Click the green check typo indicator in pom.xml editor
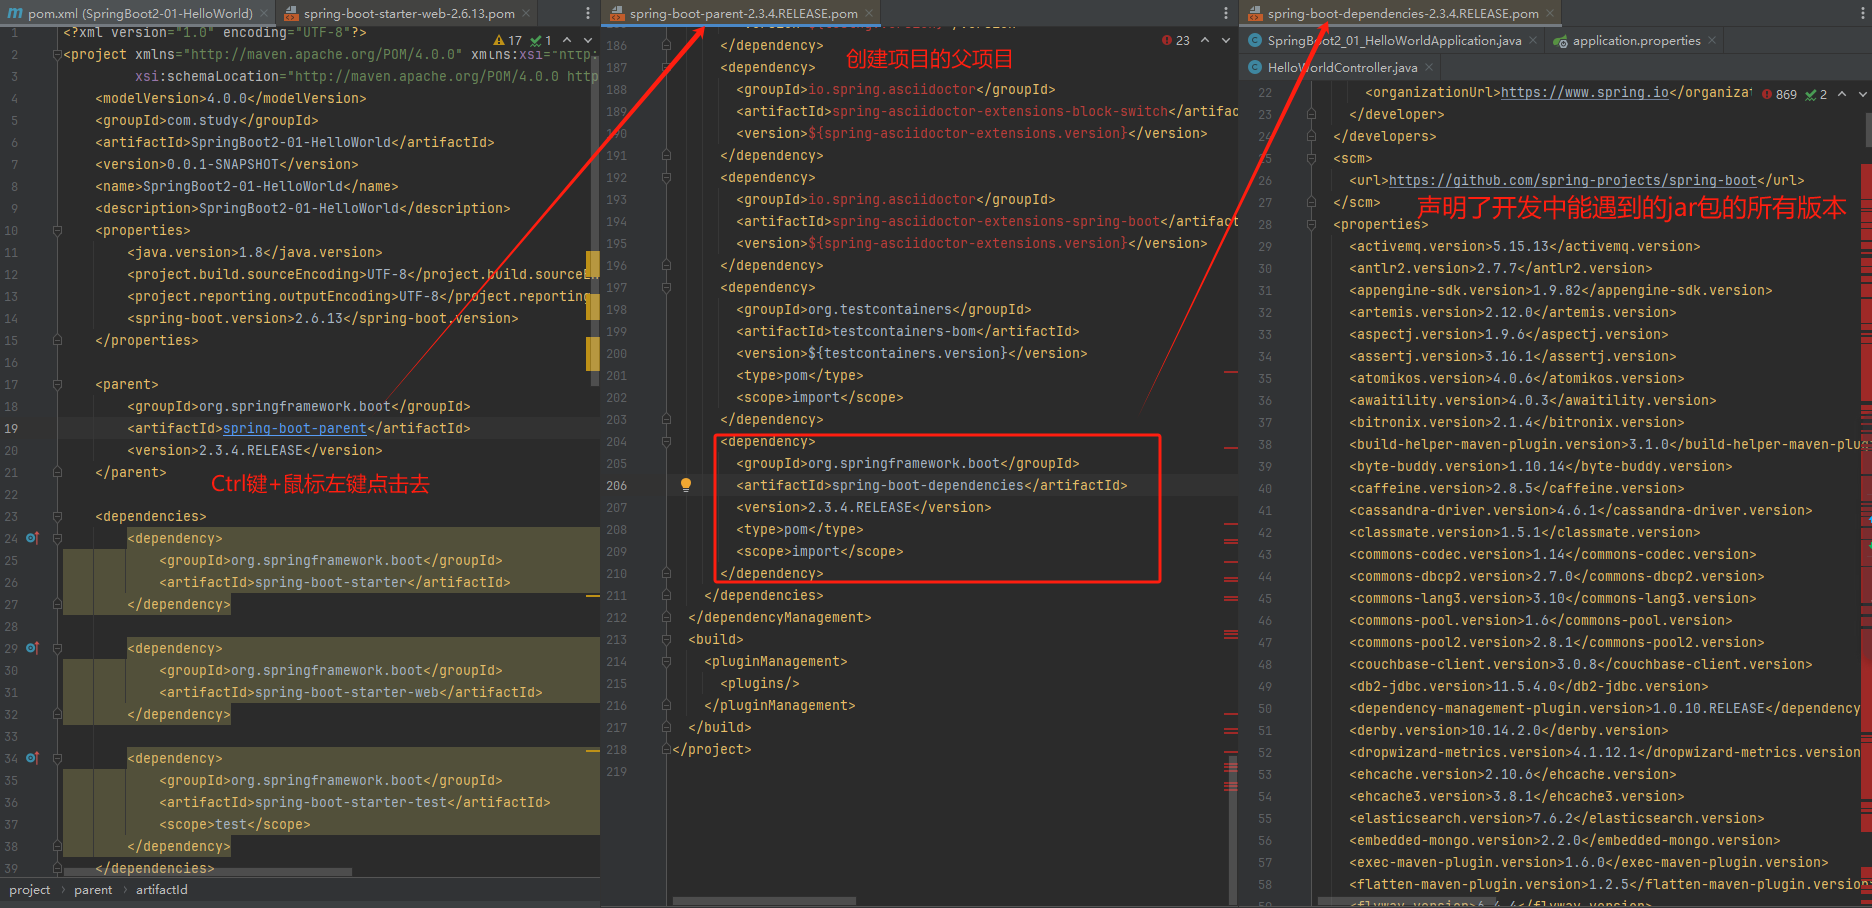 click(x=541, y=40)
